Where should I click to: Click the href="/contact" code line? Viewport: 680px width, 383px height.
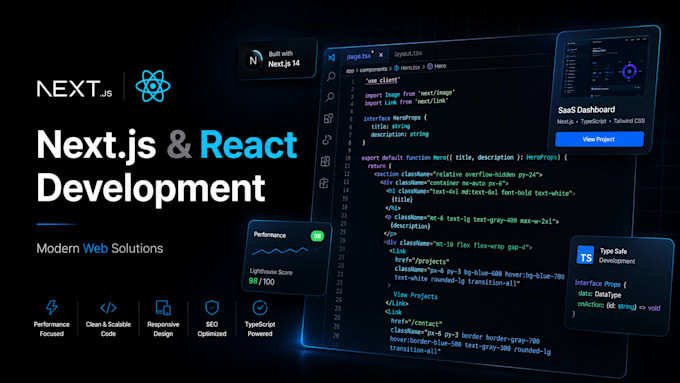416,322
